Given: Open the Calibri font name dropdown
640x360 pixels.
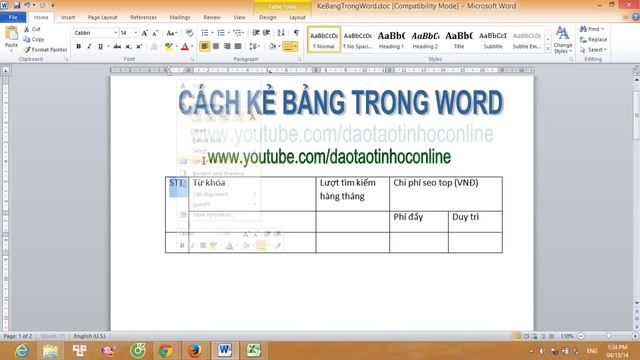Looking at the screenshot, I should click(x=116, y=33).
